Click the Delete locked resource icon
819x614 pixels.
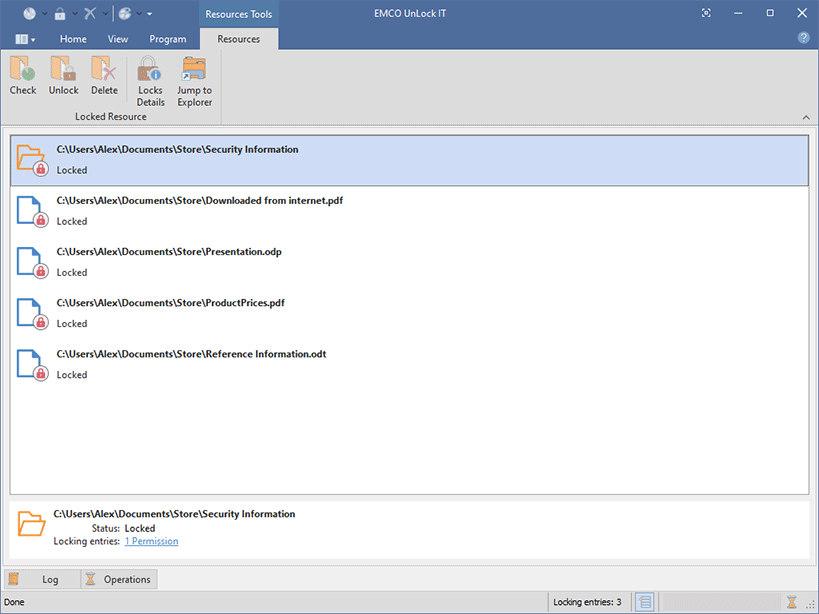click(x=104, y=70)
